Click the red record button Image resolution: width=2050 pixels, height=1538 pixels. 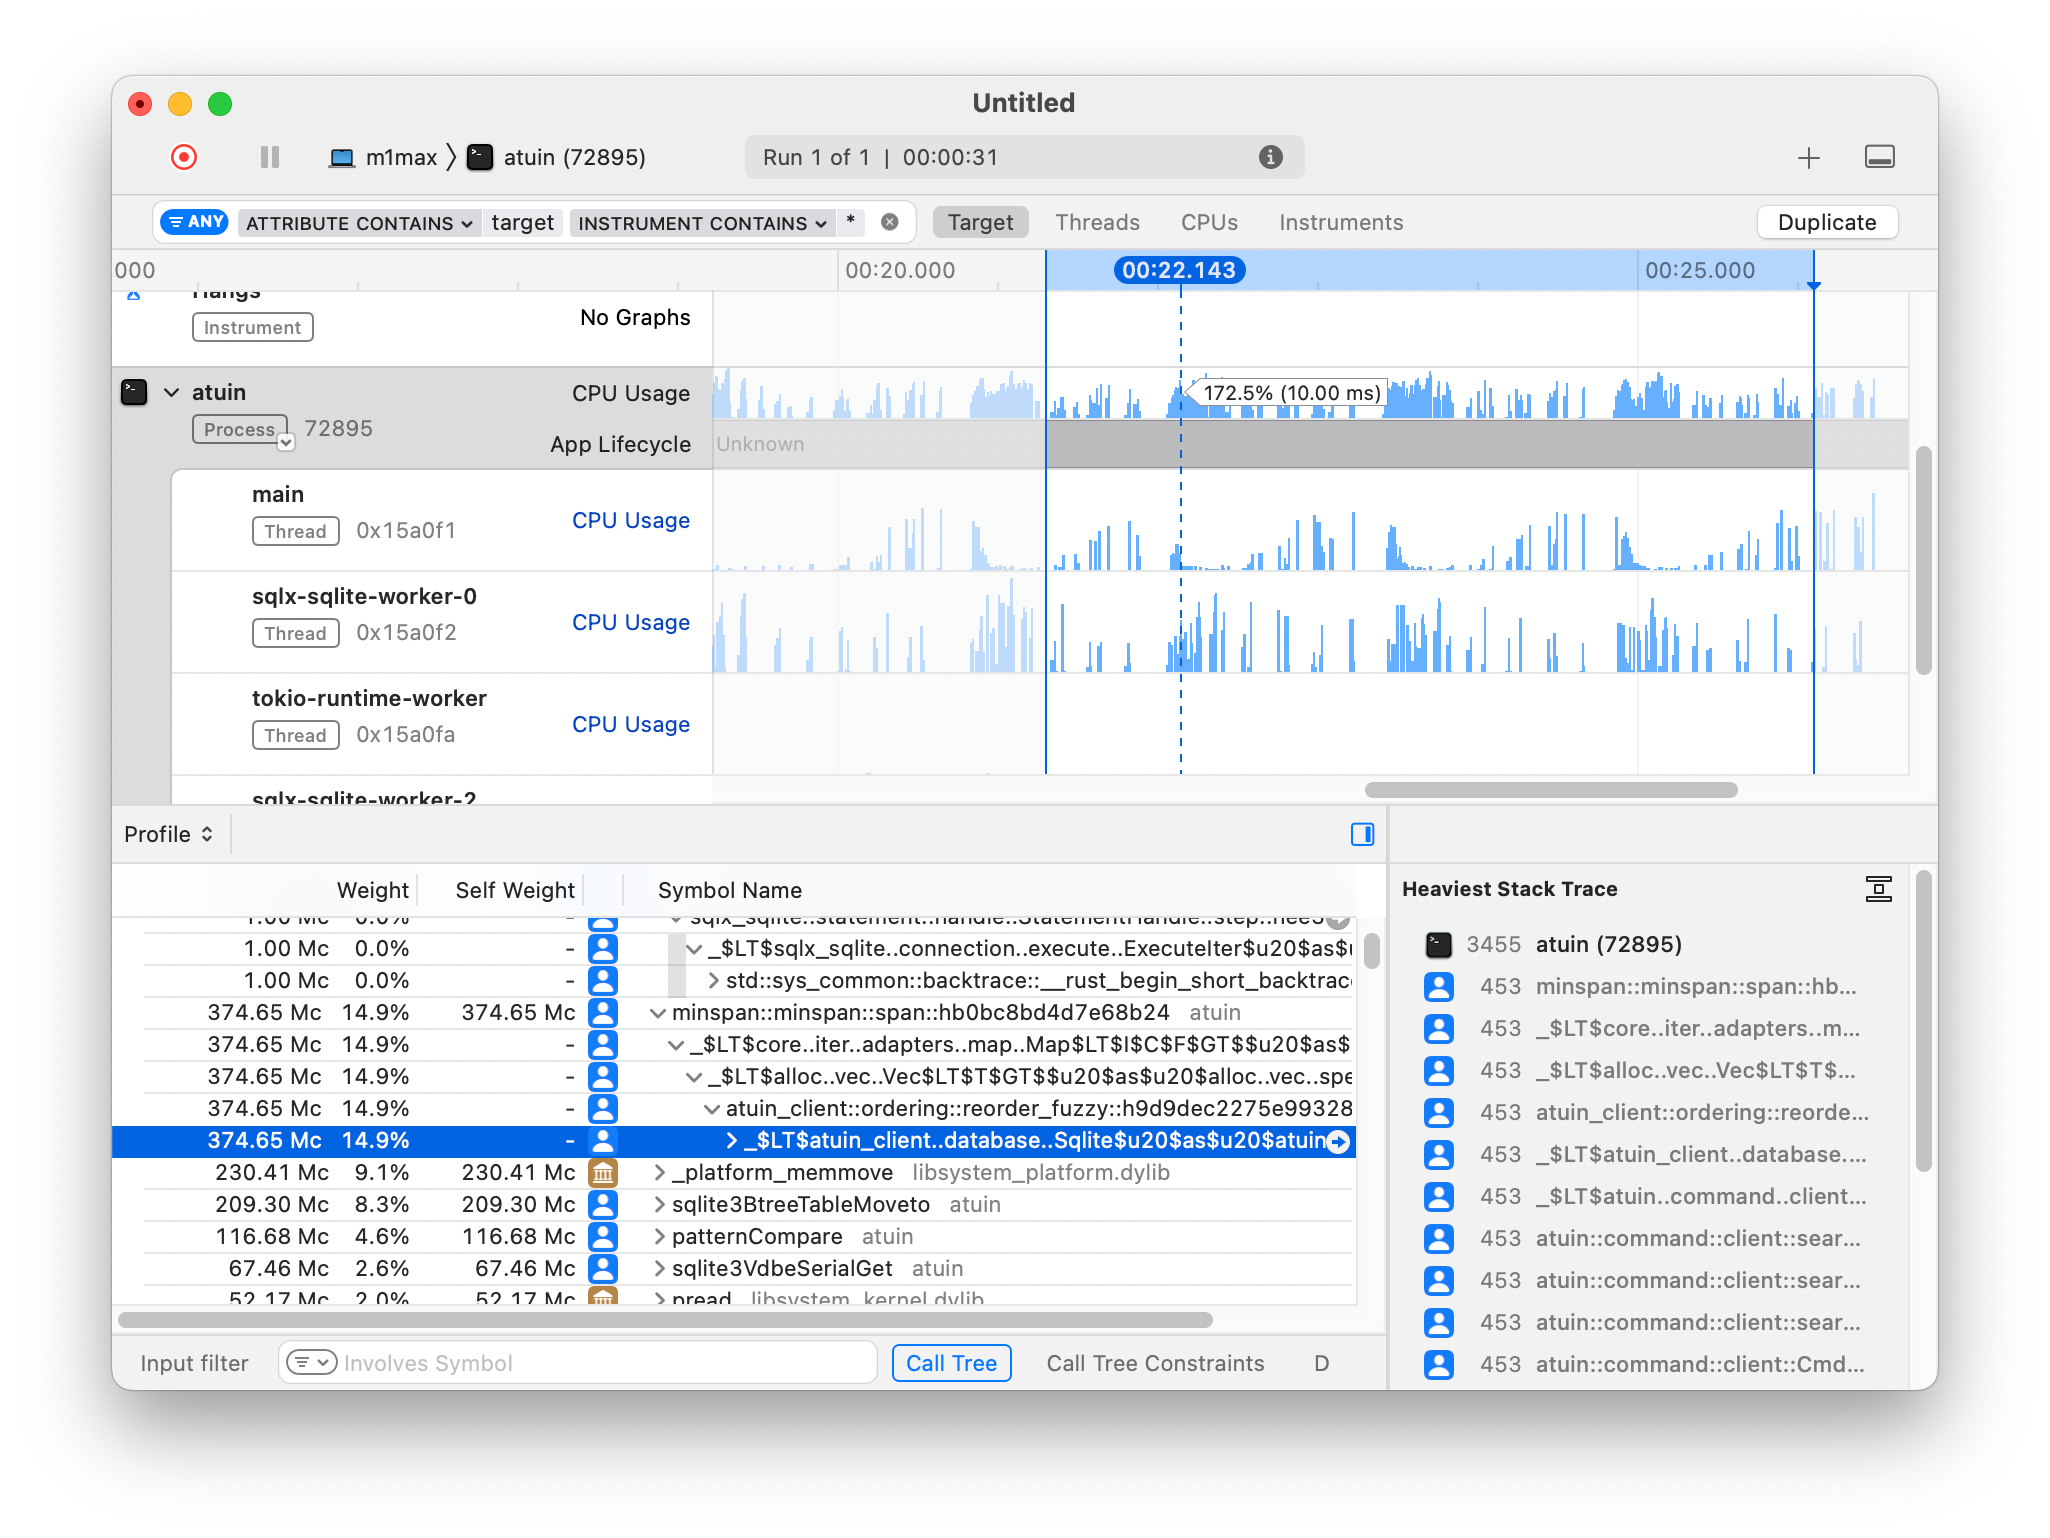click(x=184, y=157)
